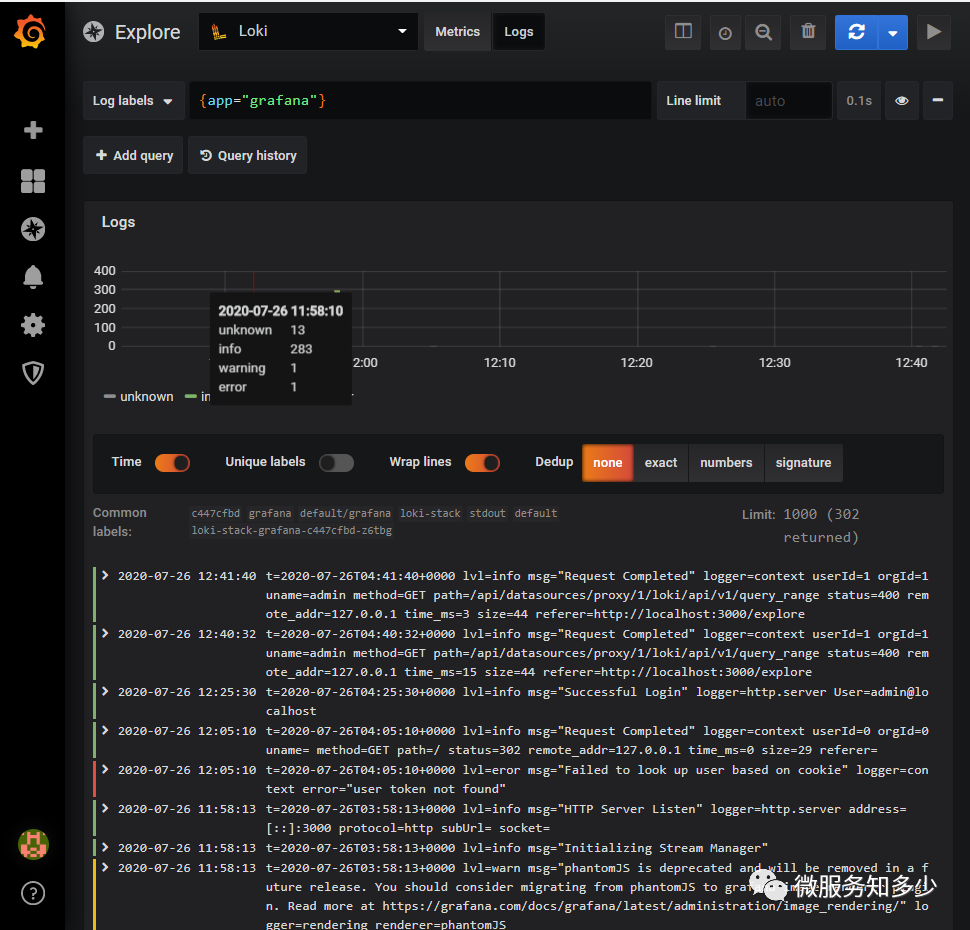Click the loki-stack common label
Image resolution: width=970 pixels, height=930 pixels.
430,513
